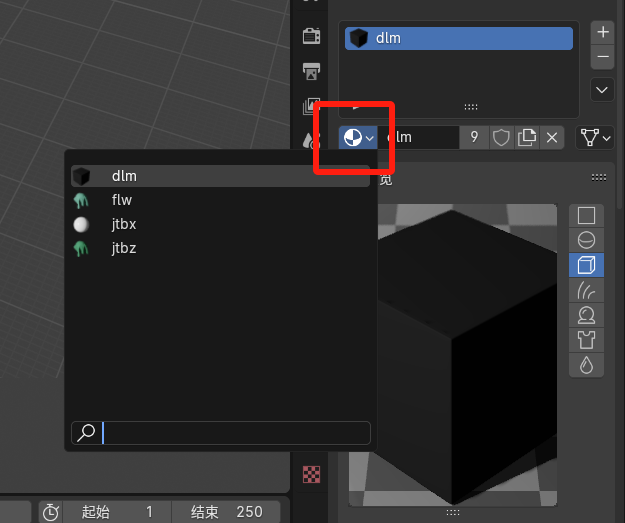Toggle fake user shield for dlm material
The width and height of the screenshot is (625, 523).
pyautogui.click(x=501, y=138)
